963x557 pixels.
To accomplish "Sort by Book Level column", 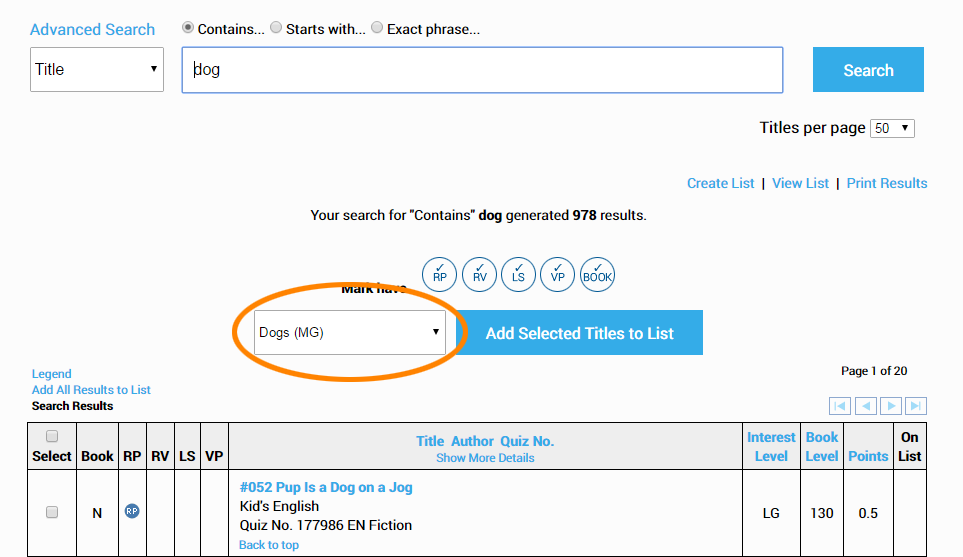I will [x=822, y=446].
